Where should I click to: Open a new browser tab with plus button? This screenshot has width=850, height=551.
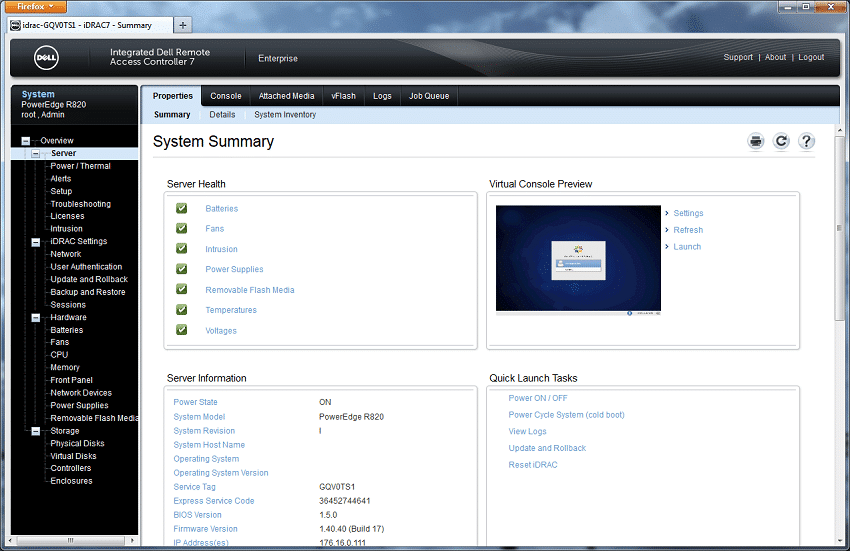pos(183,25)
